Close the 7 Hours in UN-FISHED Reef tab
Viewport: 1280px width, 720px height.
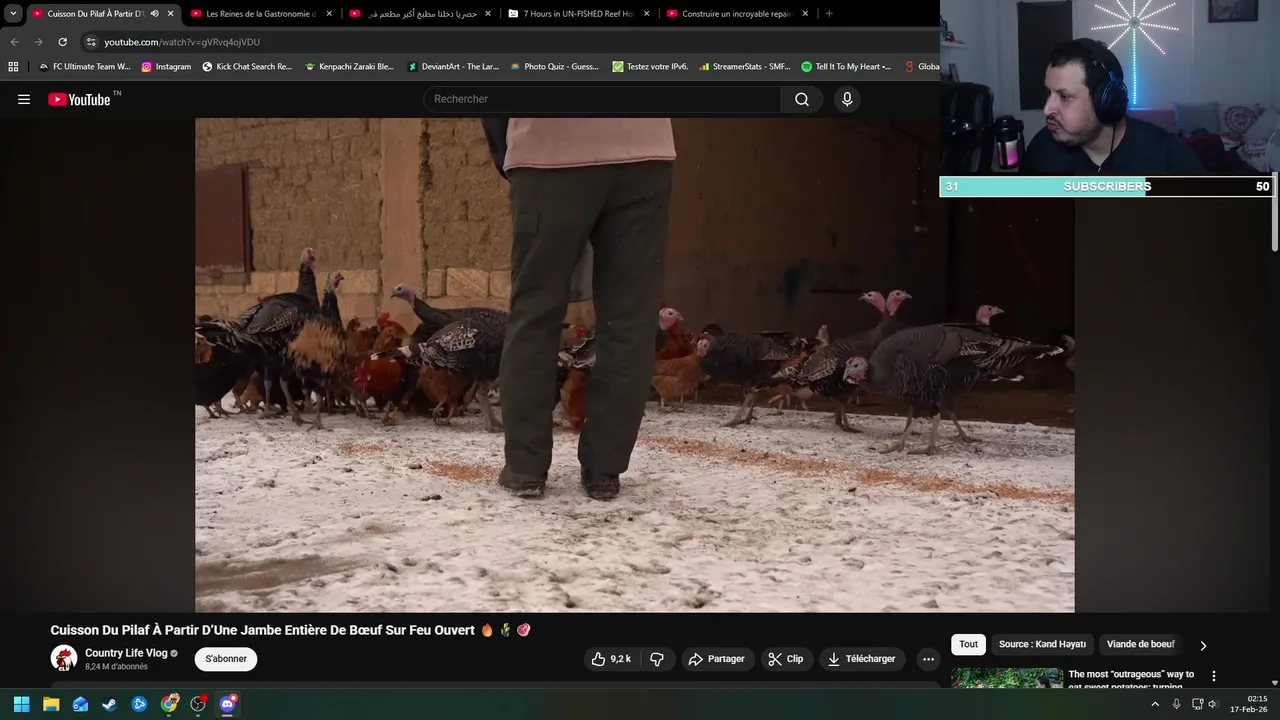point(646,14)
